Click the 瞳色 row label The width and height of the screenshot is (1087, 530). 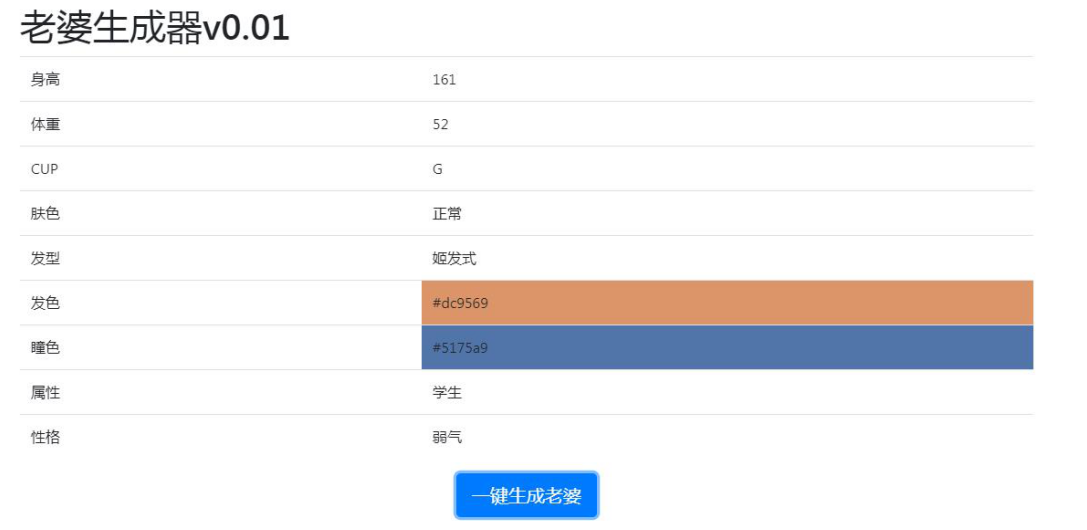pyautogui.click(x=45, y=348)
